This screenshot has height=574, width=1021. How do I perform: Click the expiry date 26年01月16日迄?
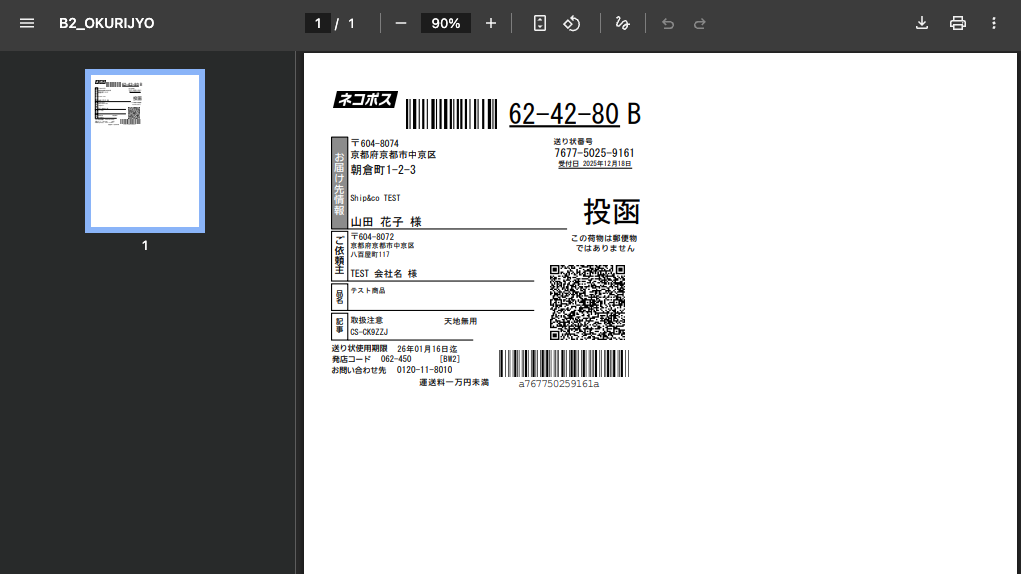click(427, 349)
